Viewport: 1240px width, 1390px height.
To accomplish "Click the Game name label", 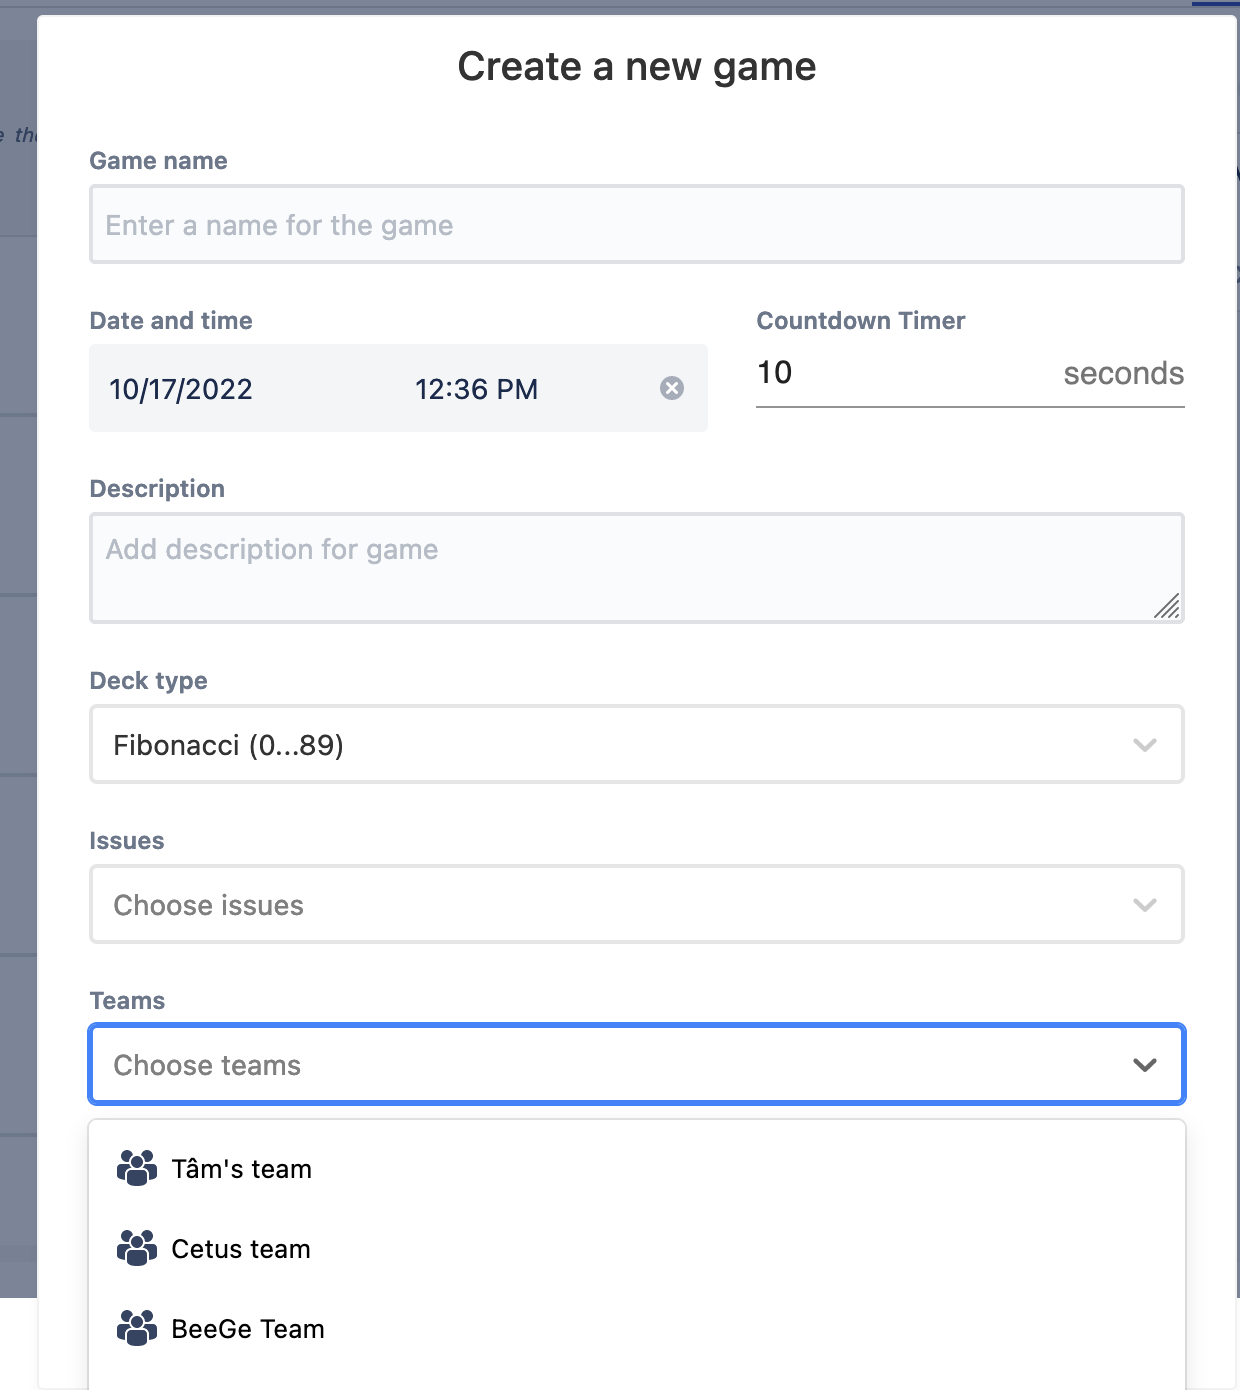I will click(158, 161).
